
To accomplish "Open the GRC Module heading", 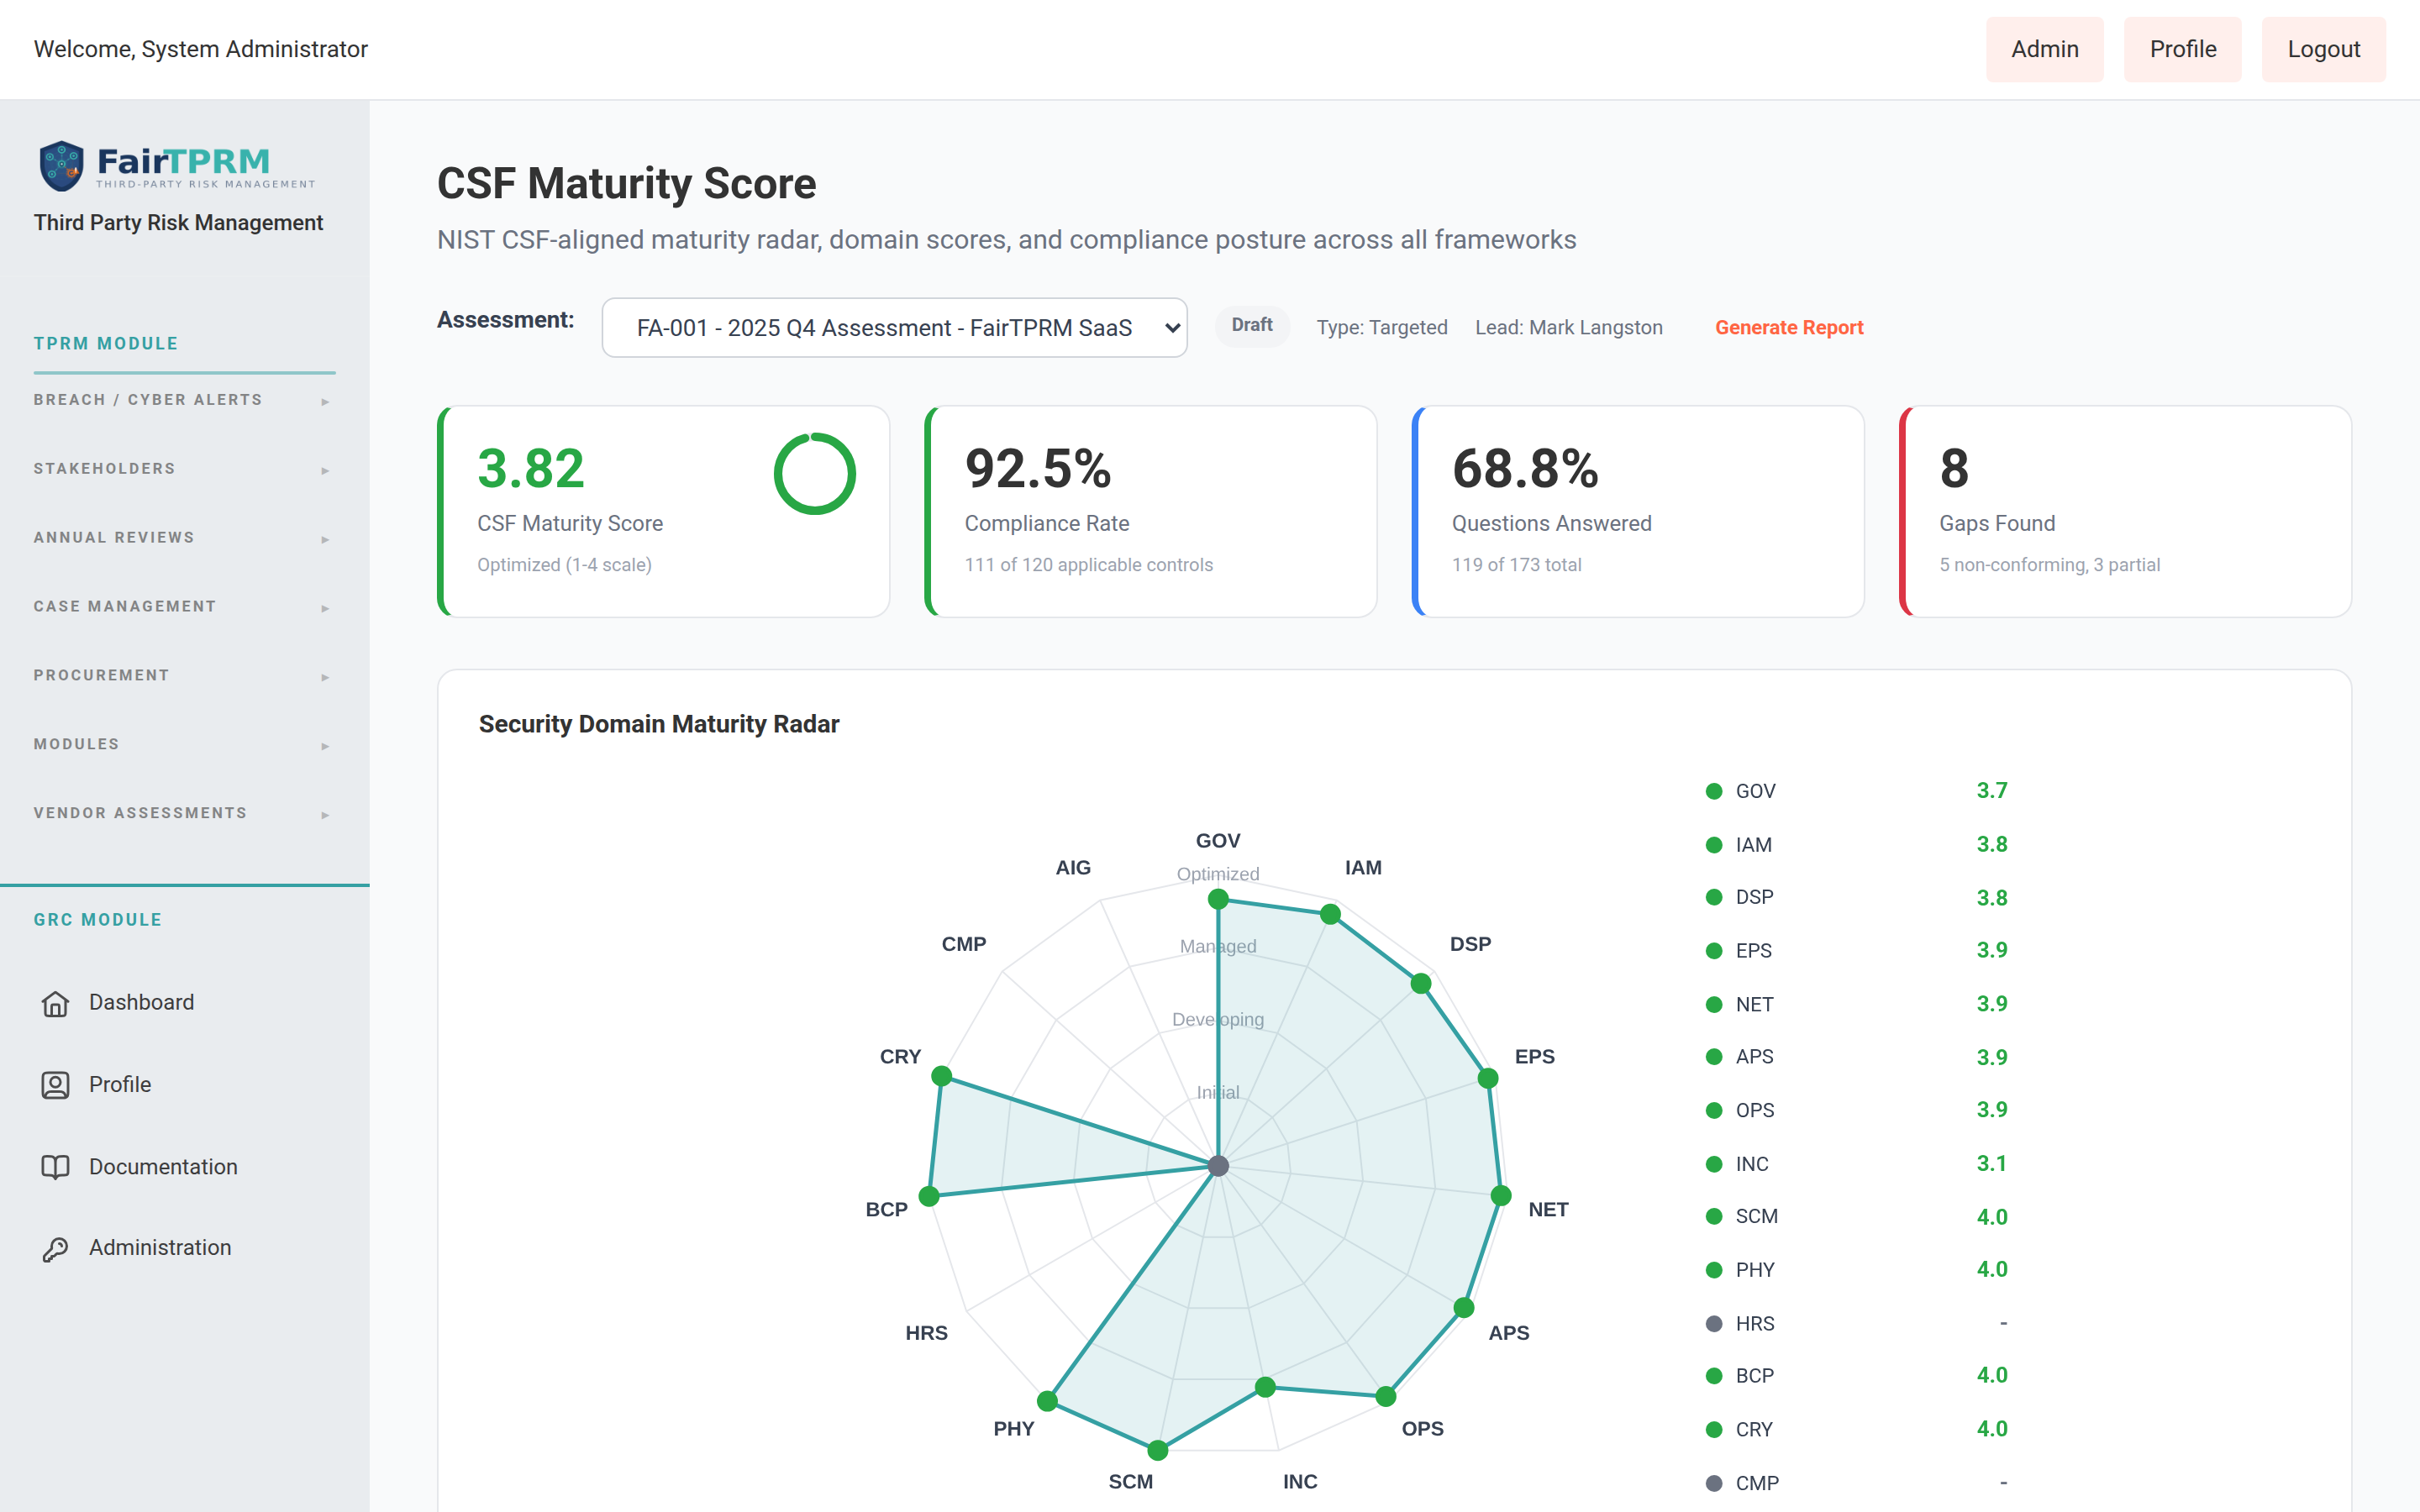I will pos(98,920).
